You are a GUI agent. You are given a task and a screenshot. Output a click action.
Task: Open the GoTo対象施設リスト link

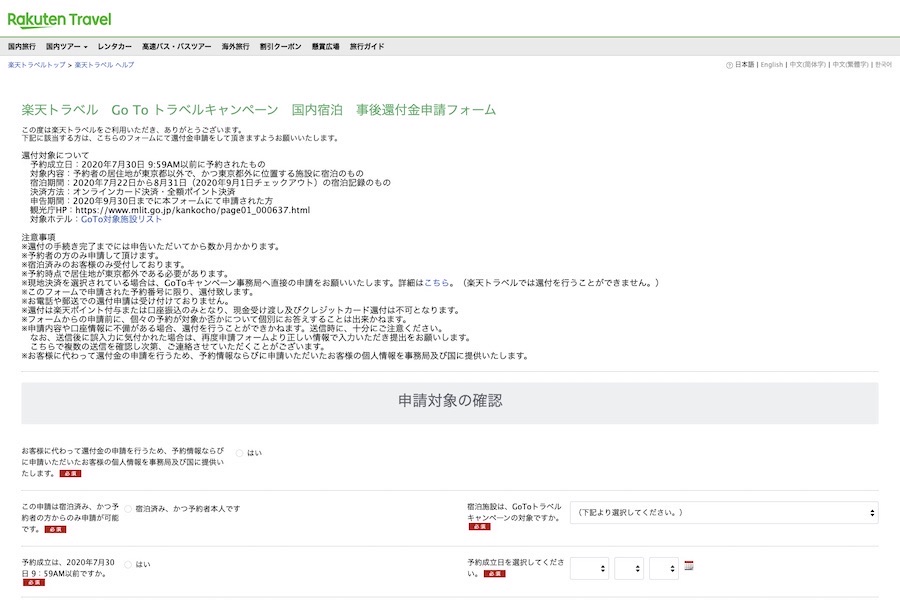(x=121, y=219)
